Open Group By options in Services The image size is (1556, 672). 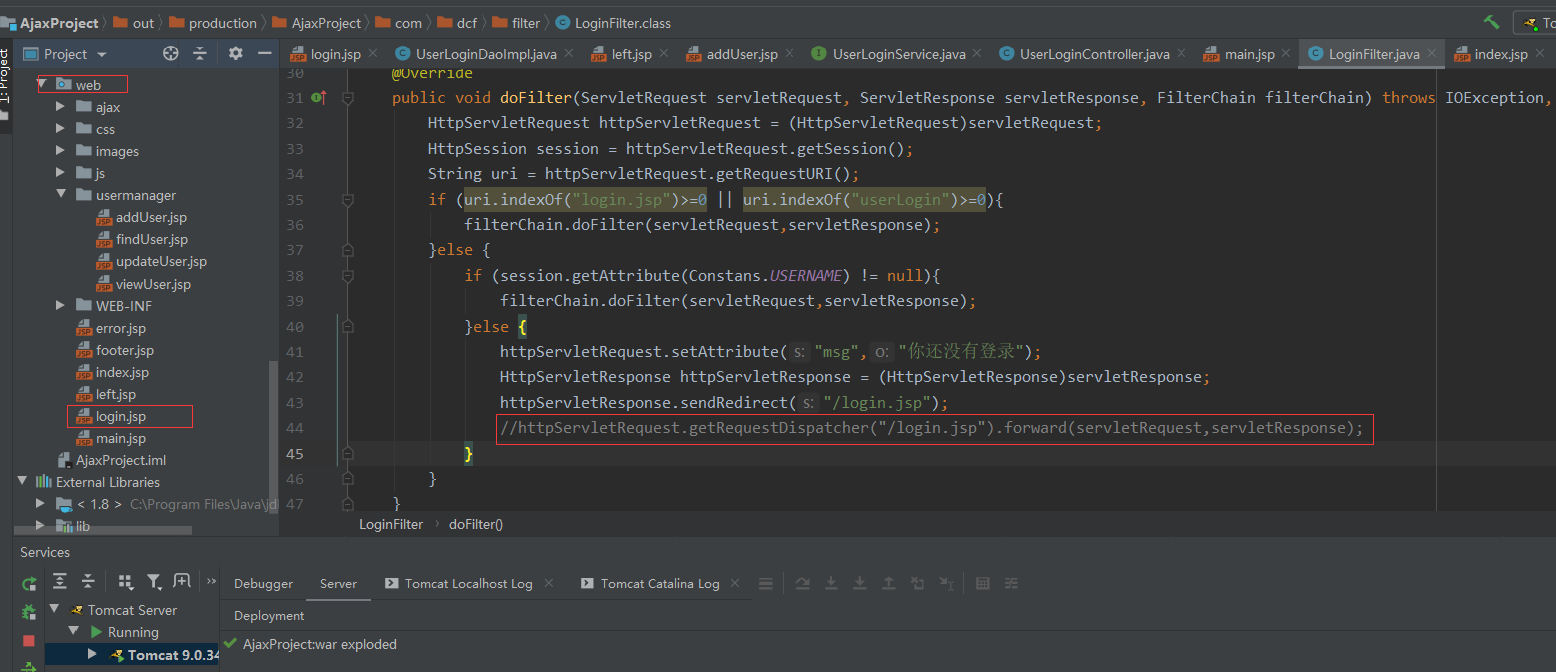[x=126, y=581]
